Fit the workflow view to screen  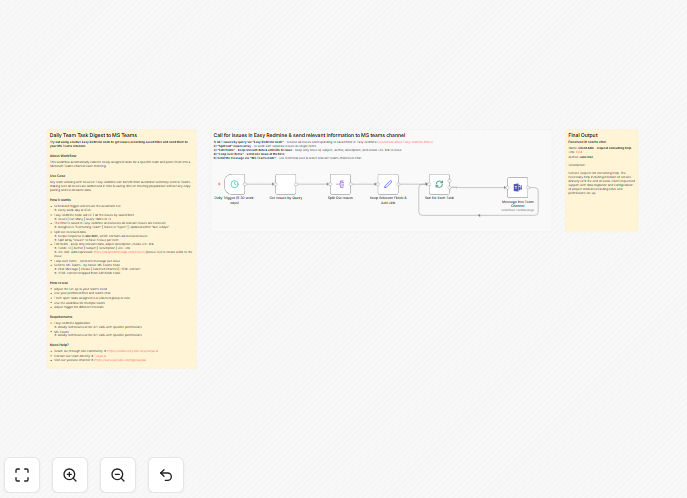[22, 475]
